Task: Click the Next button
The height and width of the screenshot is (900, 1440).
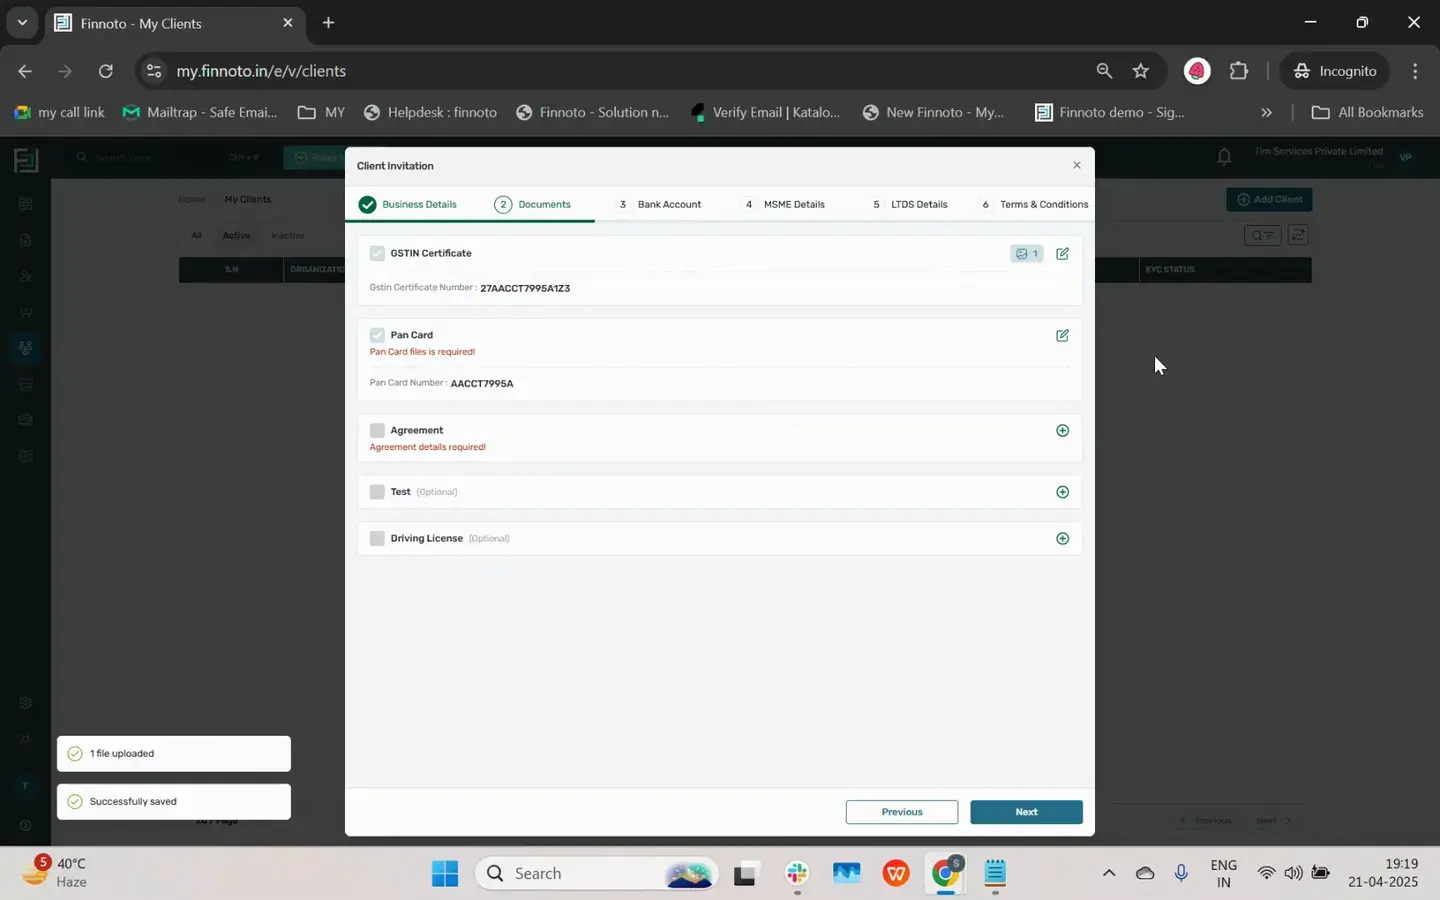Action: [x=1026, y=813]
